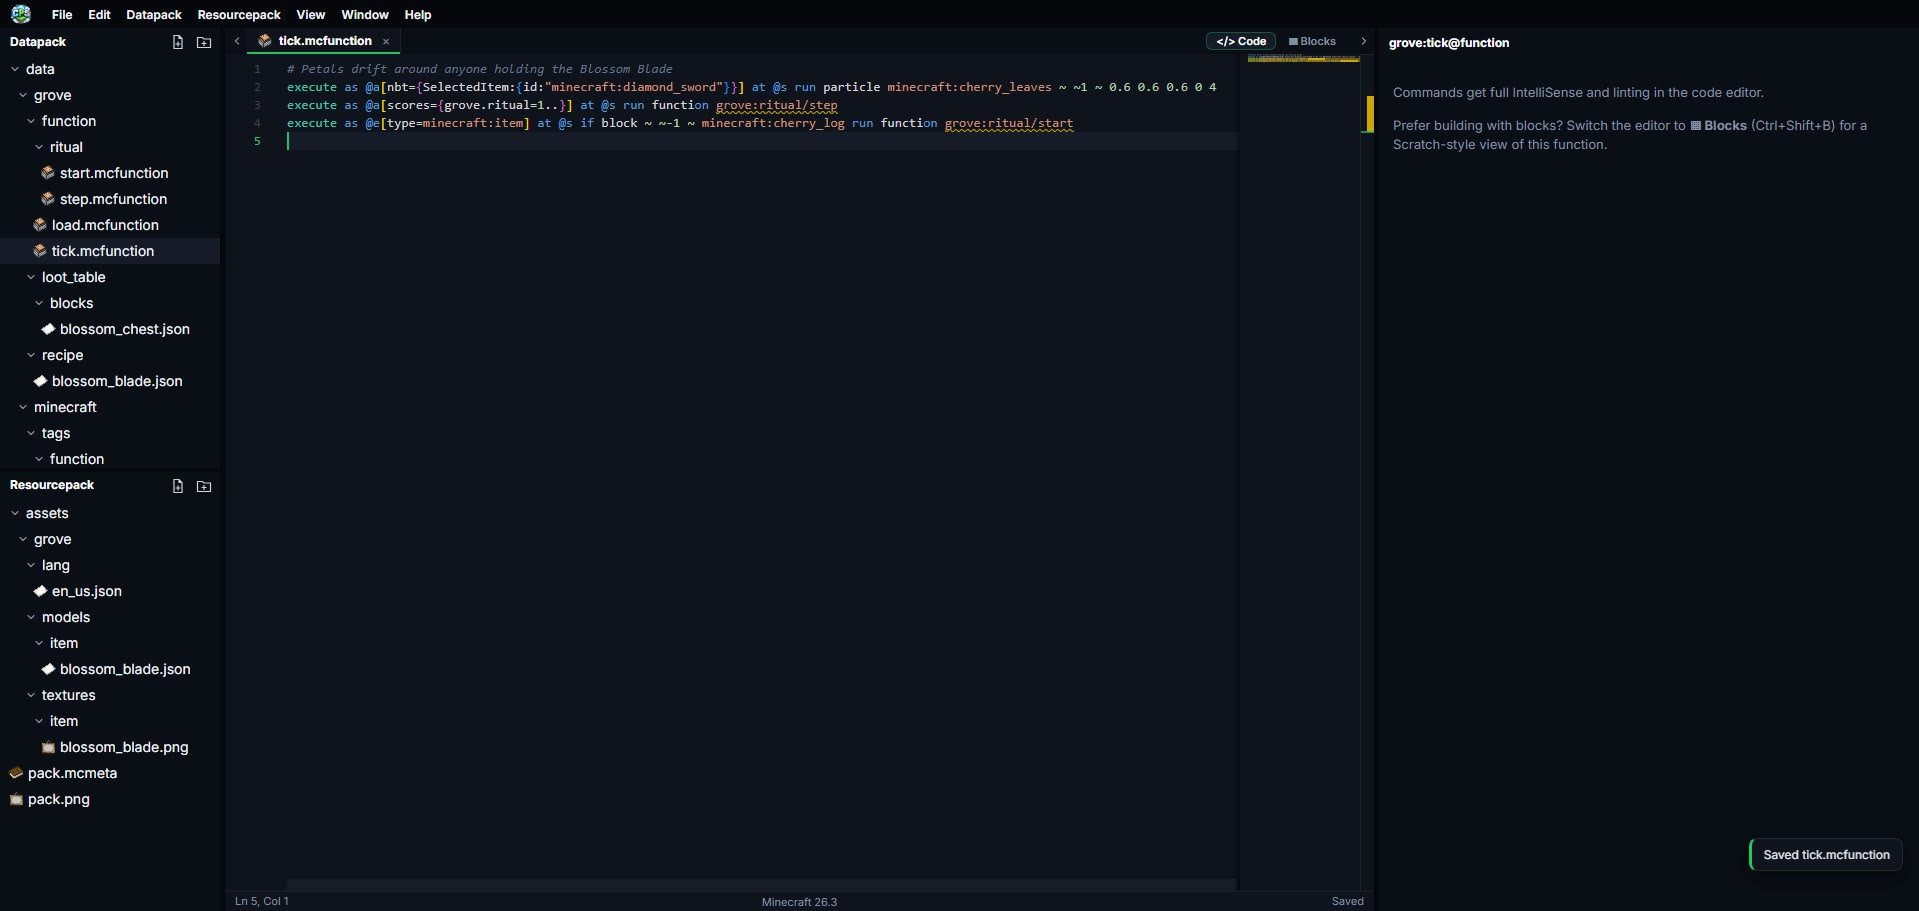Screen dimensions: 1919x911
Task: Open pack.mcmeta file
Action: pyautogui.click(x=110, y=773)
